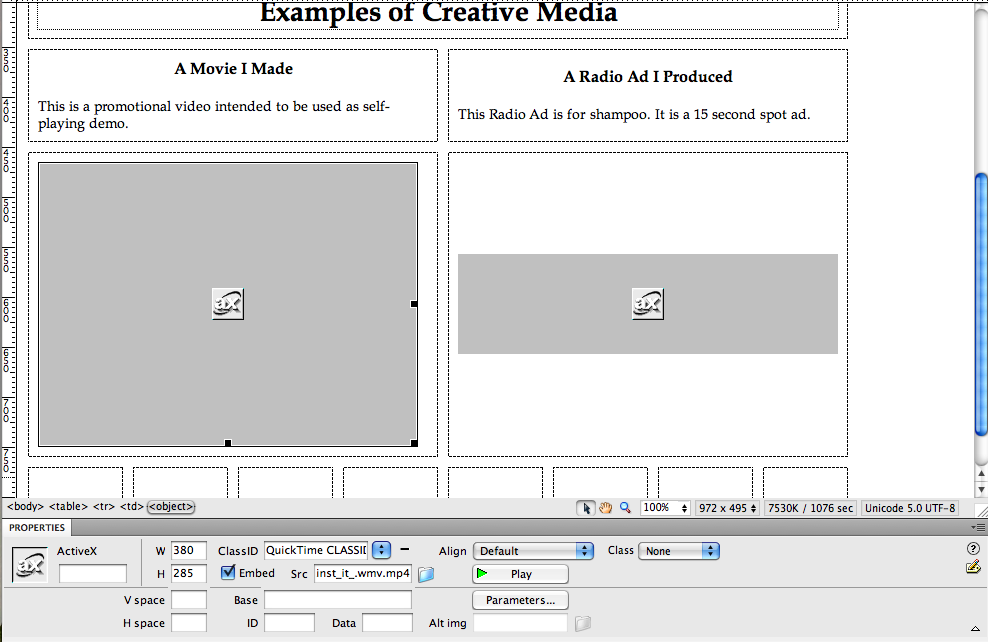Toggle the Embed checkbox
988x642 pixels.
pos(229,573)
